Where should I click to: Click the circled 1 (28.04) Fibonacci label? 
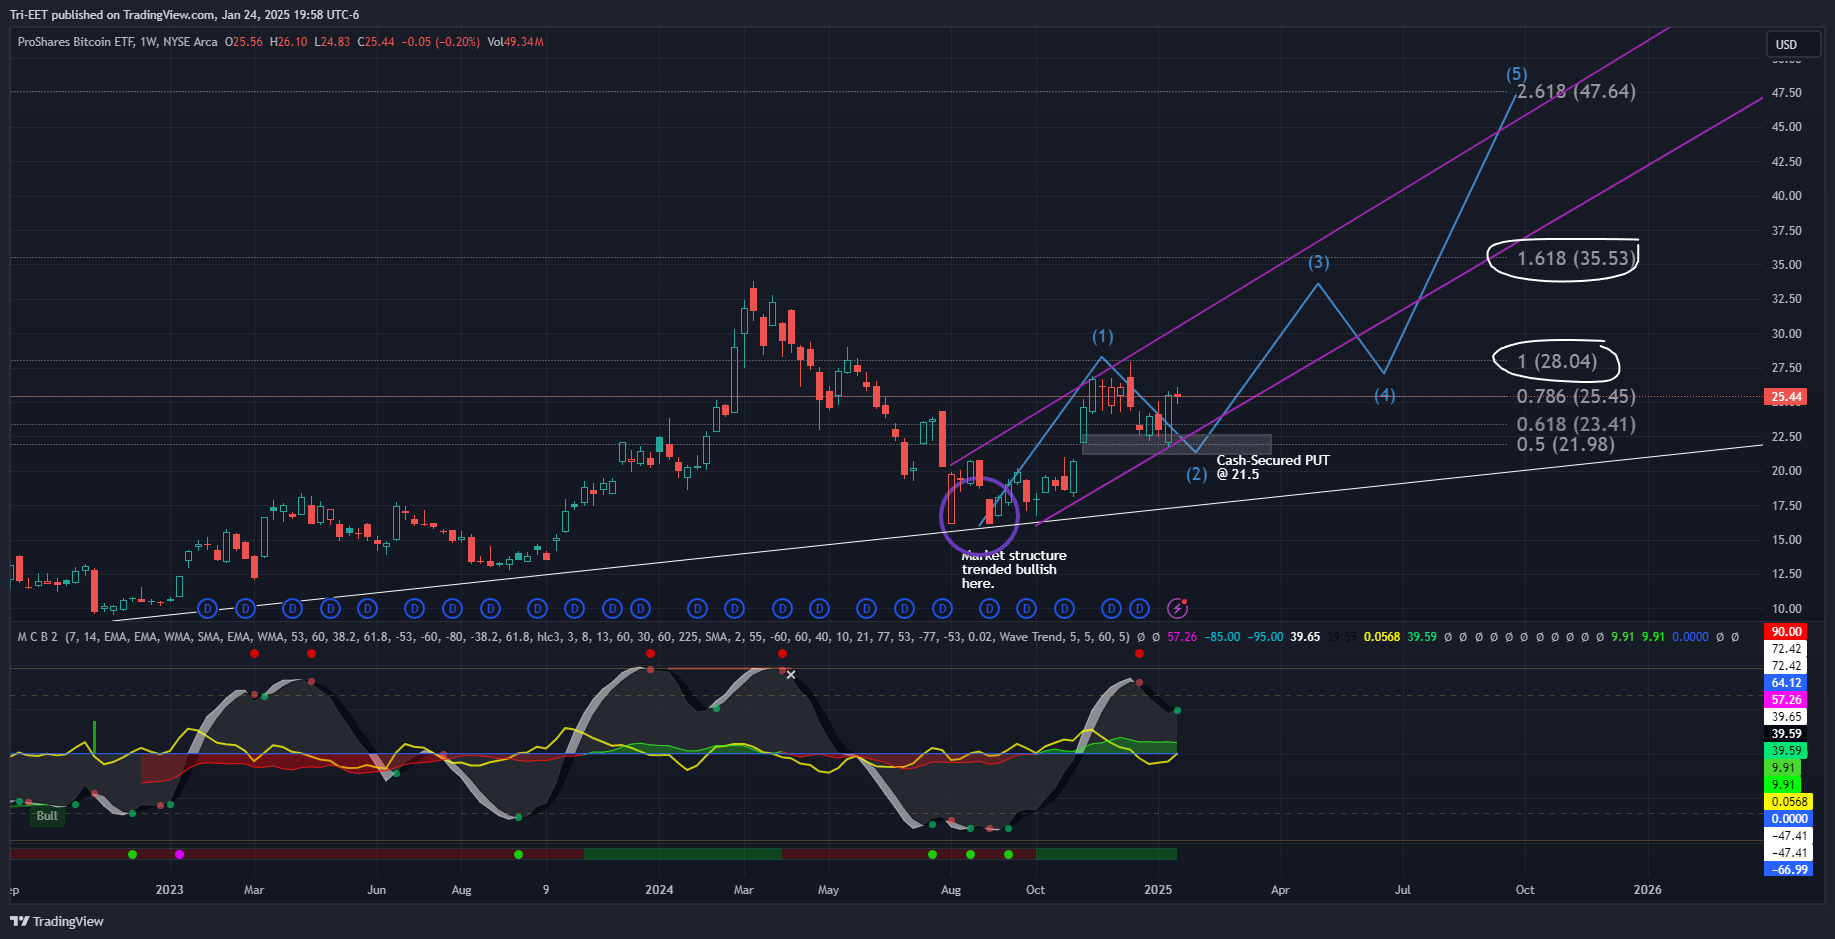coord(1557,361)
